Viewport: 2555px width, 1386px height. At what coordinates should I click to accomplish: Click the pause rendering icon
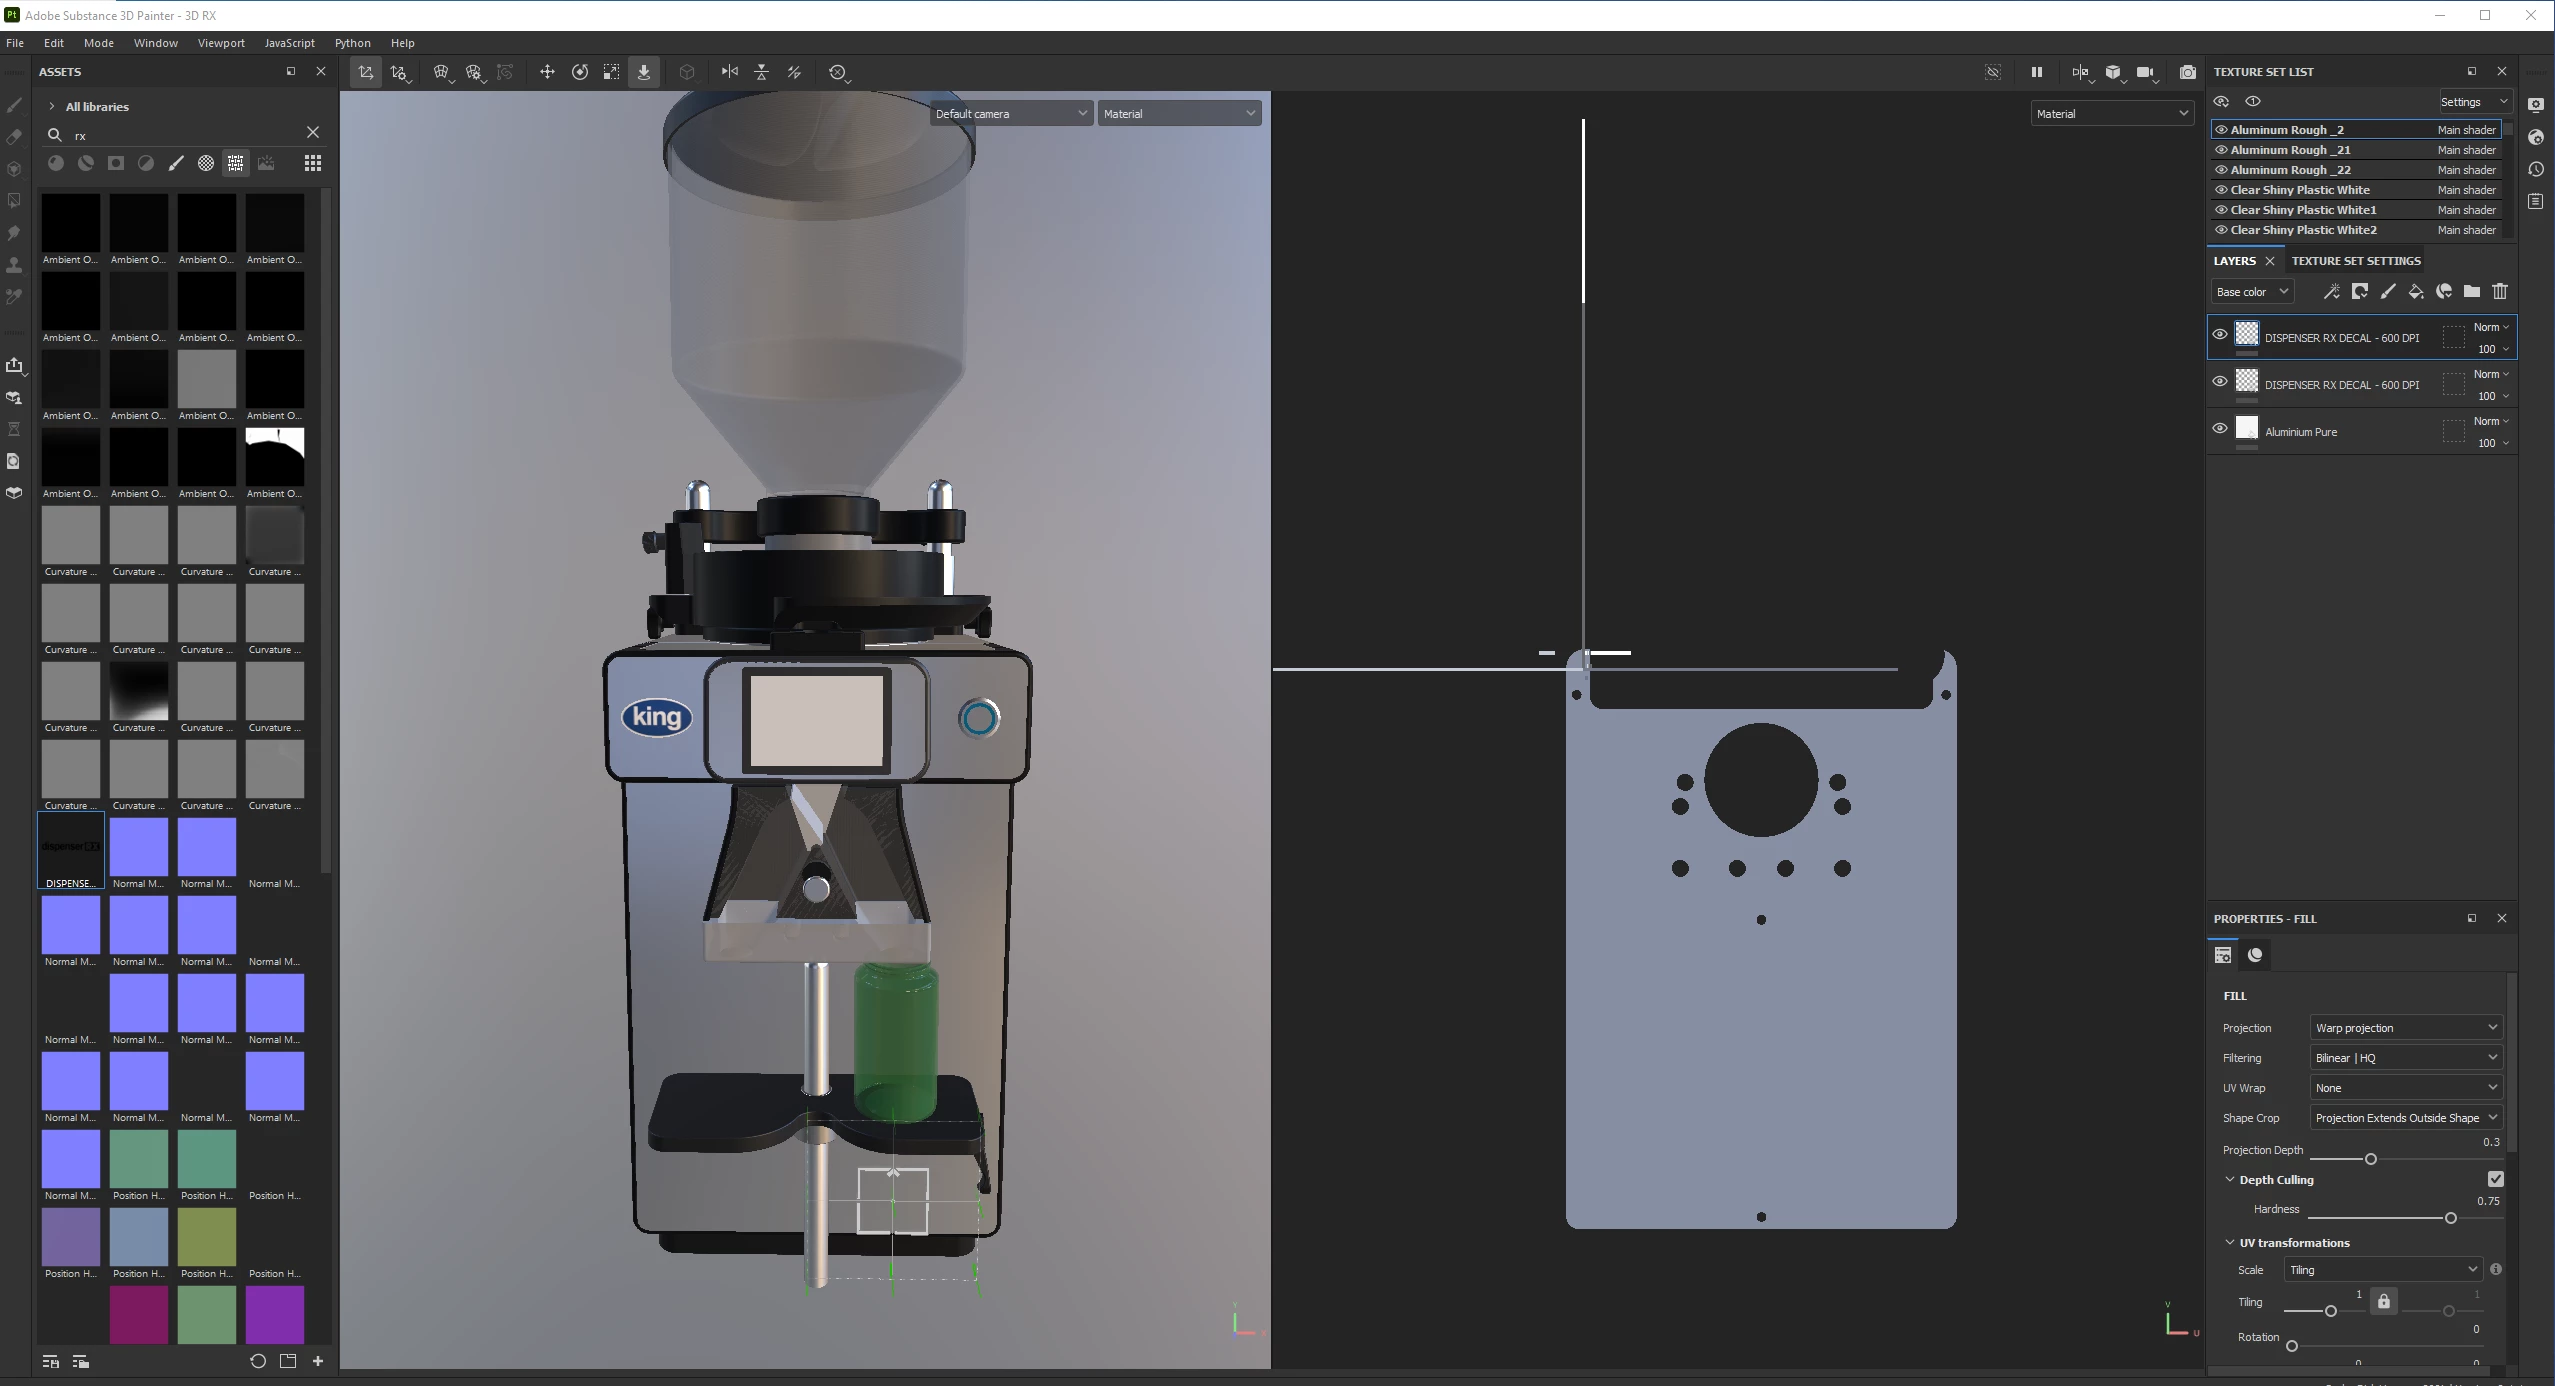tap(2036, 72)
